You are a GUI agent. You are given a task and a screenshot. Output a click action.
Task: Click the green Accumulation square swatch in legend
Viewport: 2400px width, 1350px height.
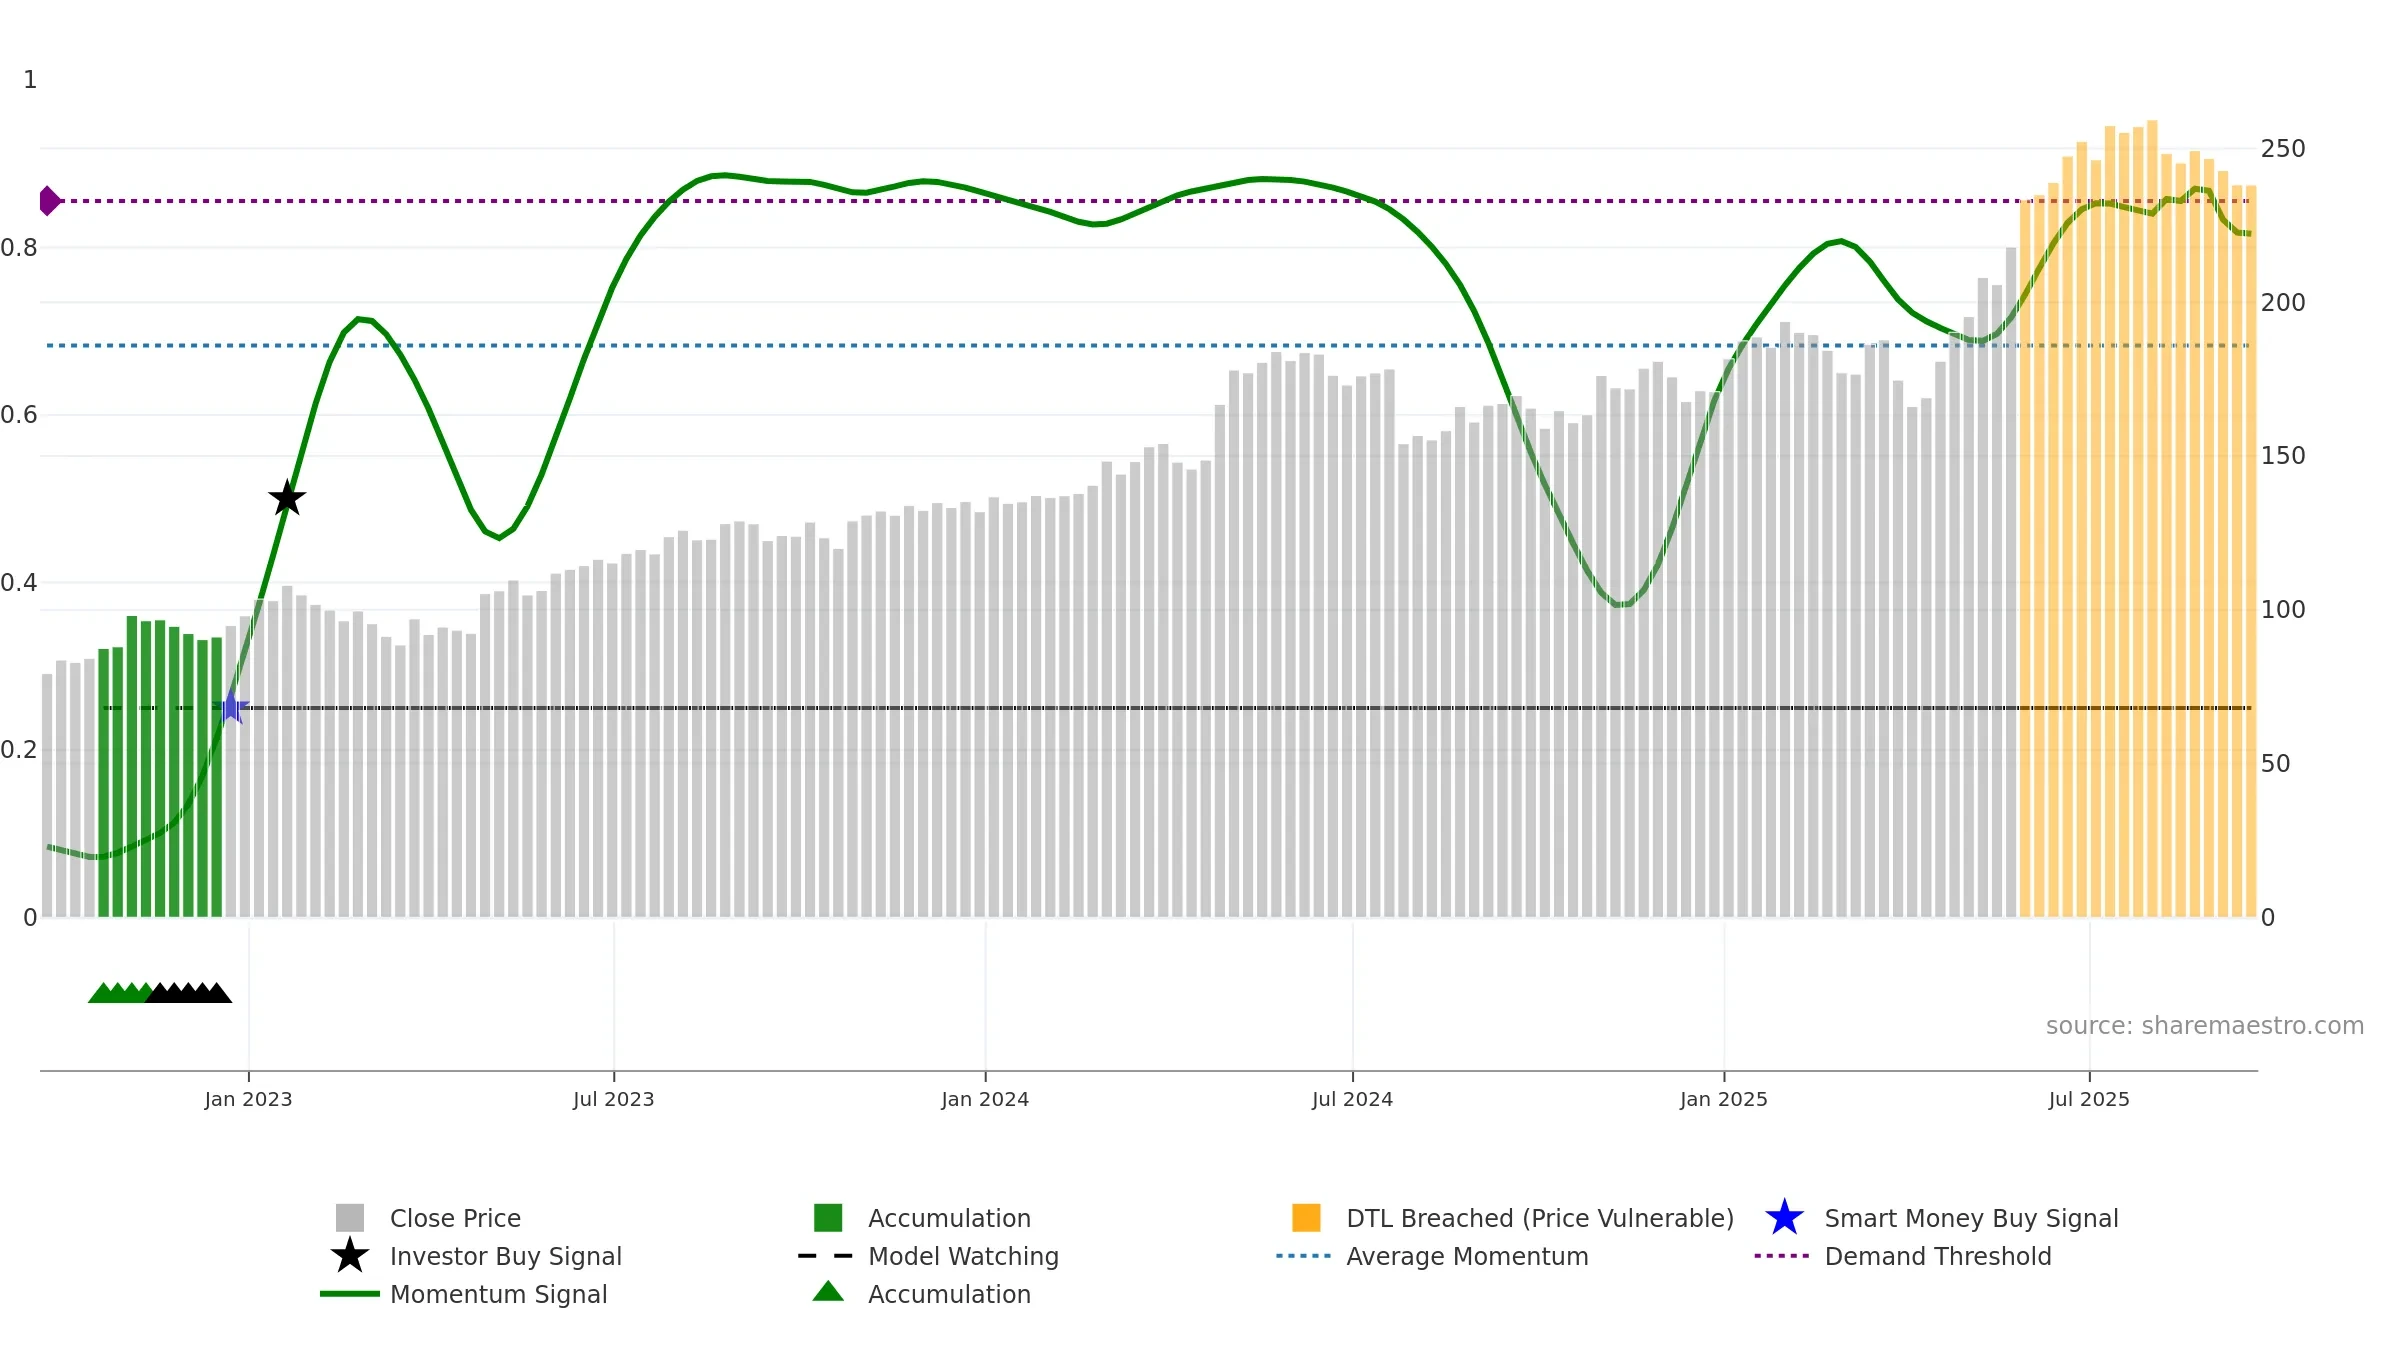click(828, 1218)
